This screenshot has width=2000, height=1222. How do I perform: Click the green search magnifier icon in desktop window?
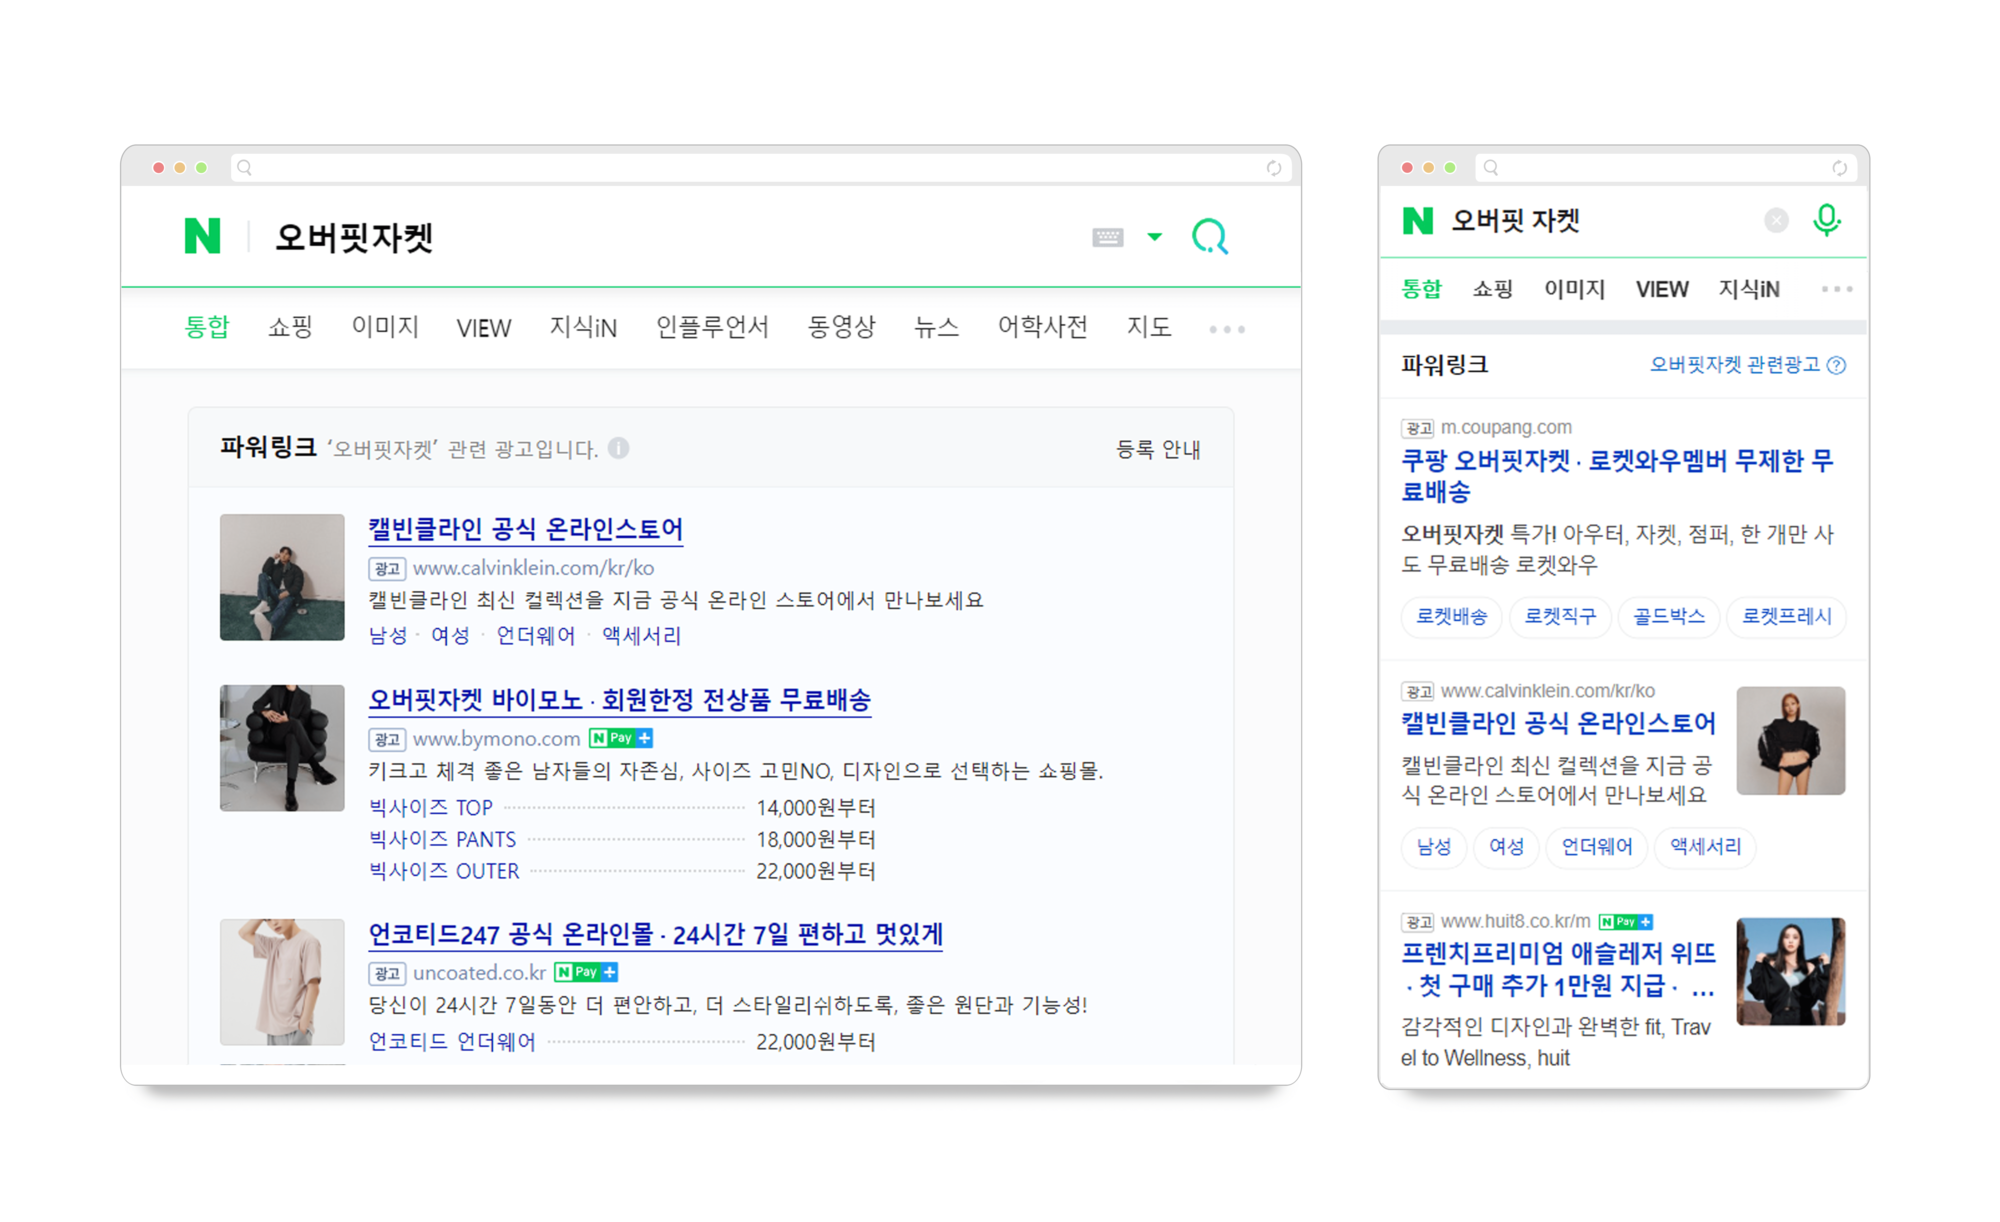click(1210, 237)
